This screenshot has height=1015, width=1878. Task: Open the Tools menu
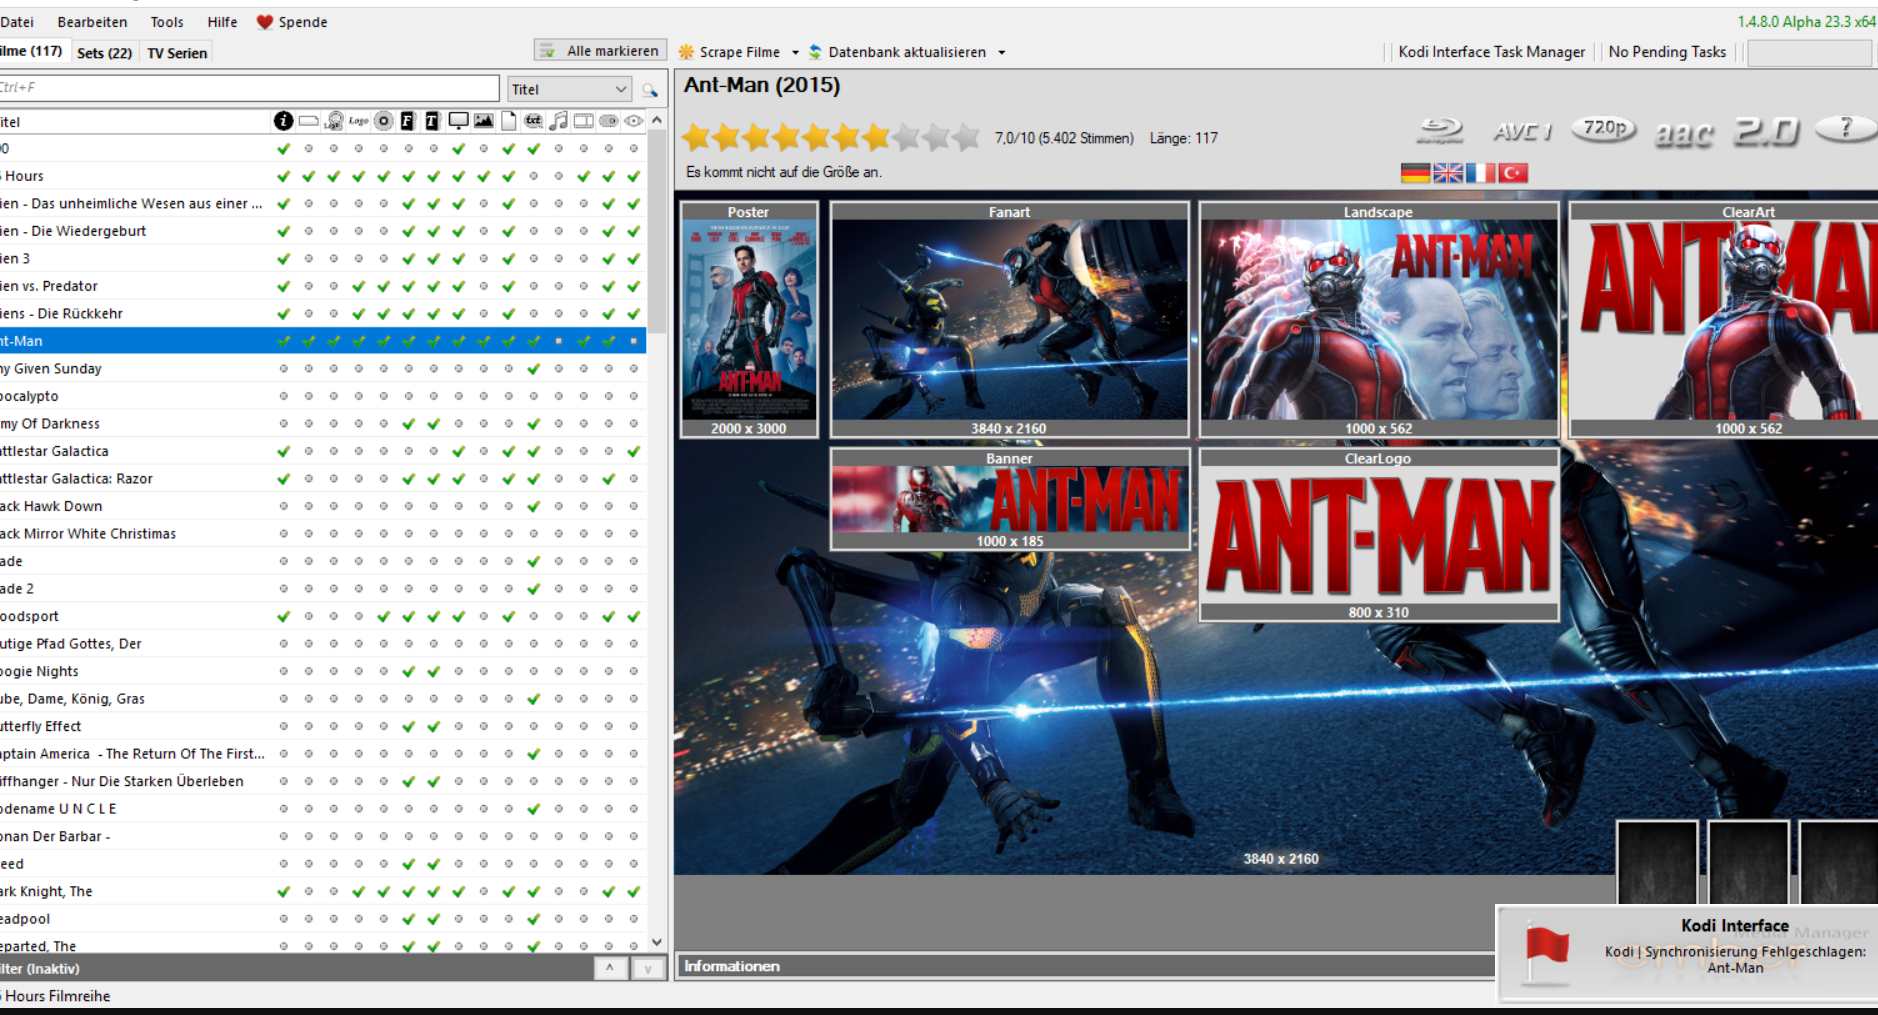click(167, 22)
